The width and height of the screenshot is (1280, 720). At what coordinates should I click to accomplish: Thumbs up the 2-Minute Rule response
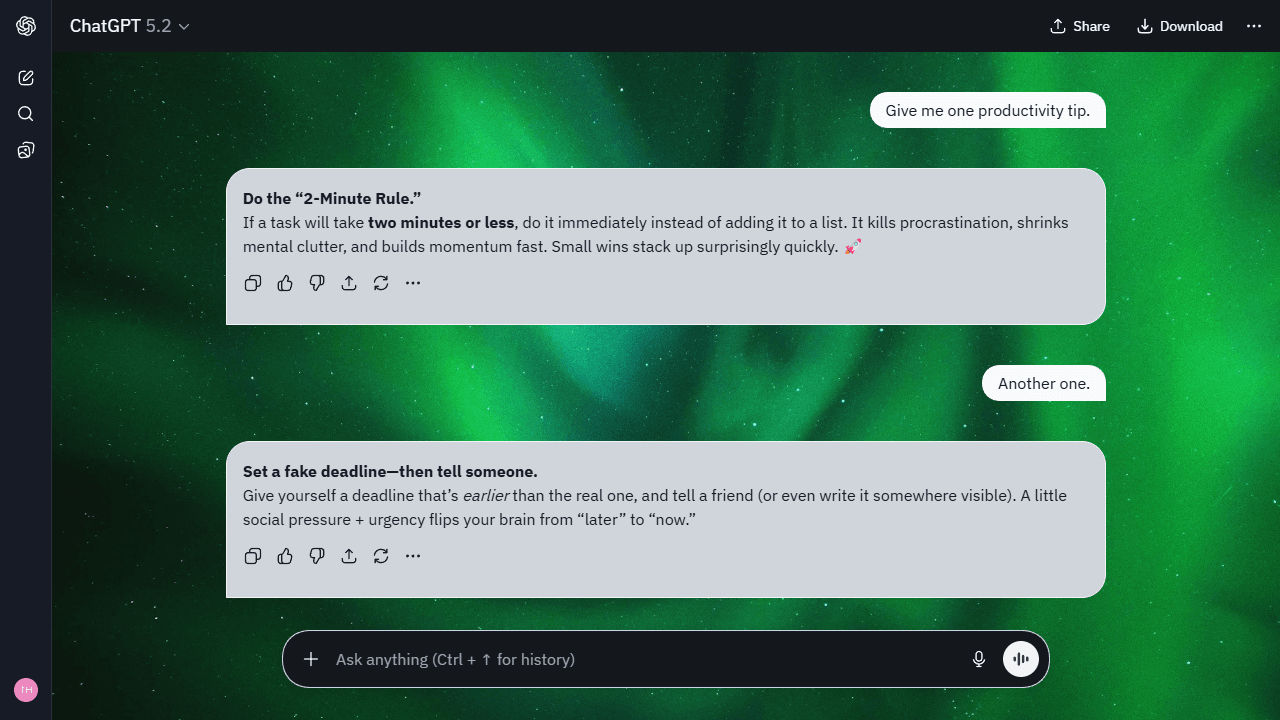285,283
